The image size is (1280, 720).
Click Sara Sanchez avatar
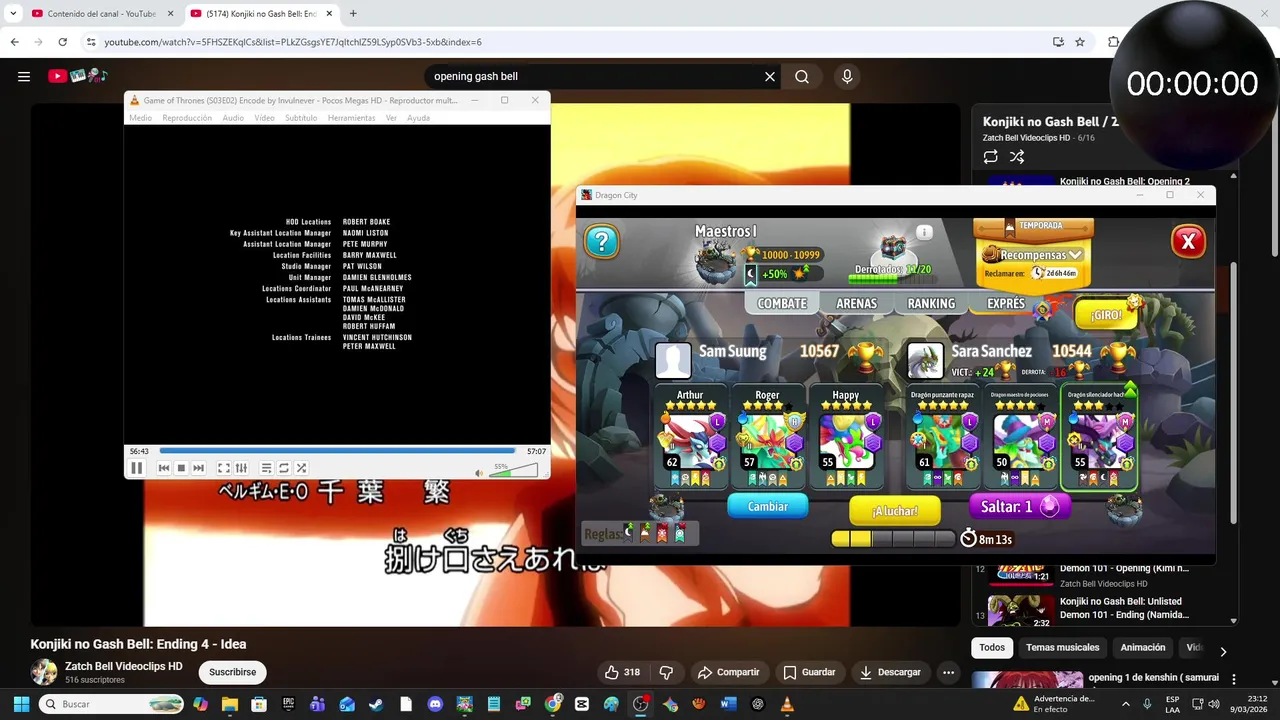click(925, 360)
